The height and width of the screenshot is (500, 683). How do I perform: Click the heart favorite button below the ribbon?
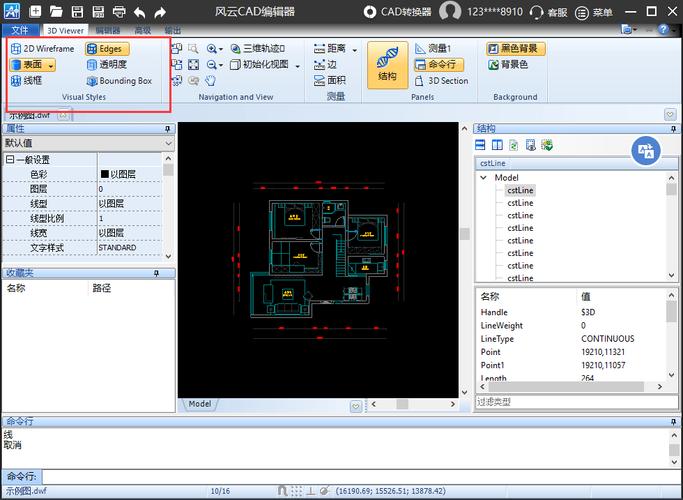(x=670, y=115)
